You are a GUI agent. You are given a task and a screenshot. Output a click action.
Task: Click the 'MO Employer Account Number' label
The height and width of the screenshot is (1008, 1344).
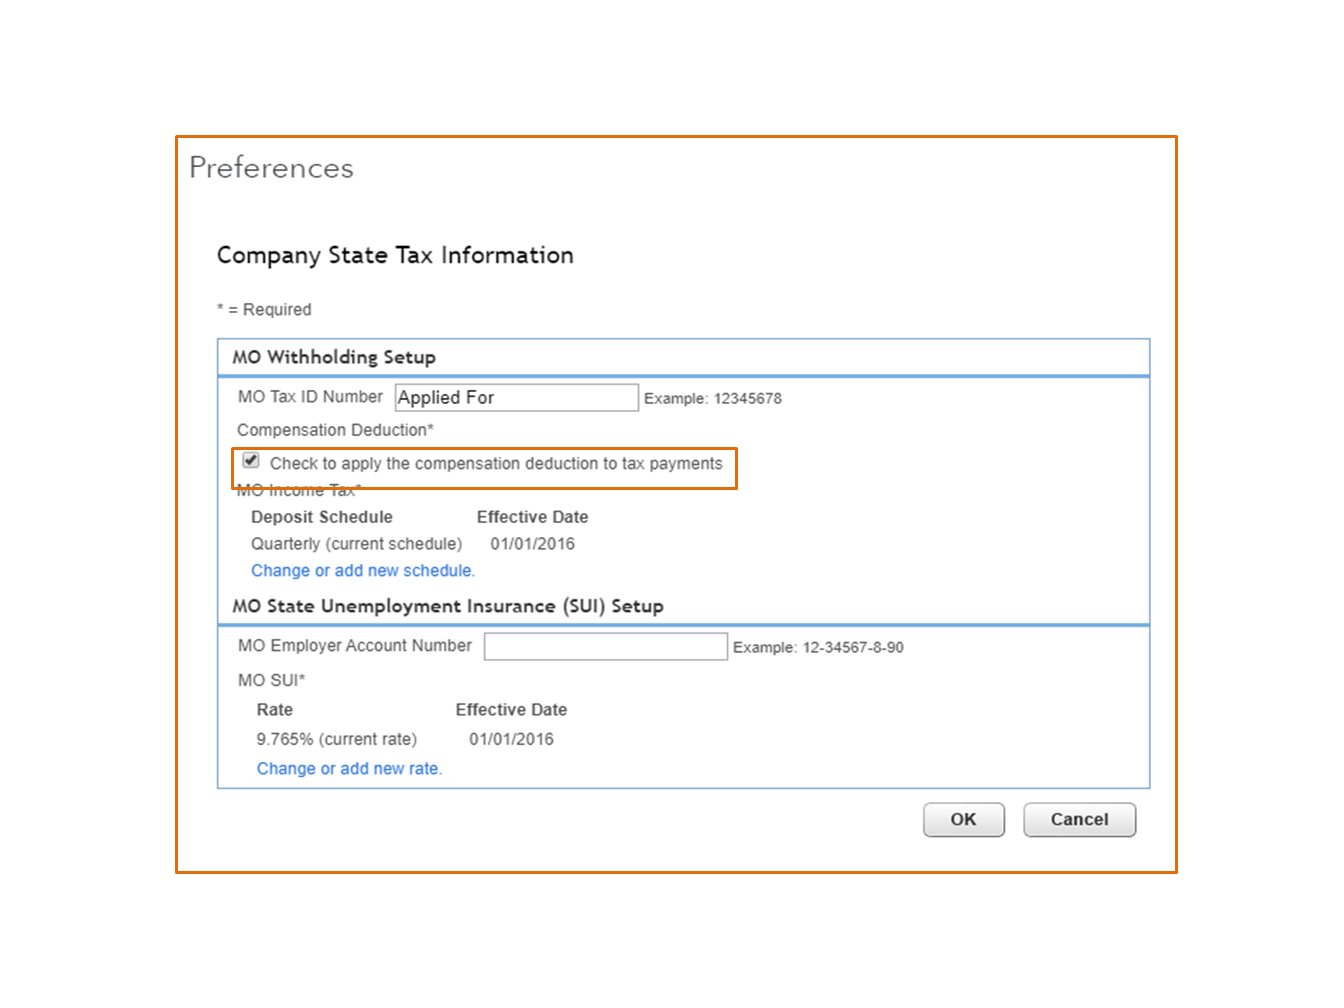tap(354, 646)
